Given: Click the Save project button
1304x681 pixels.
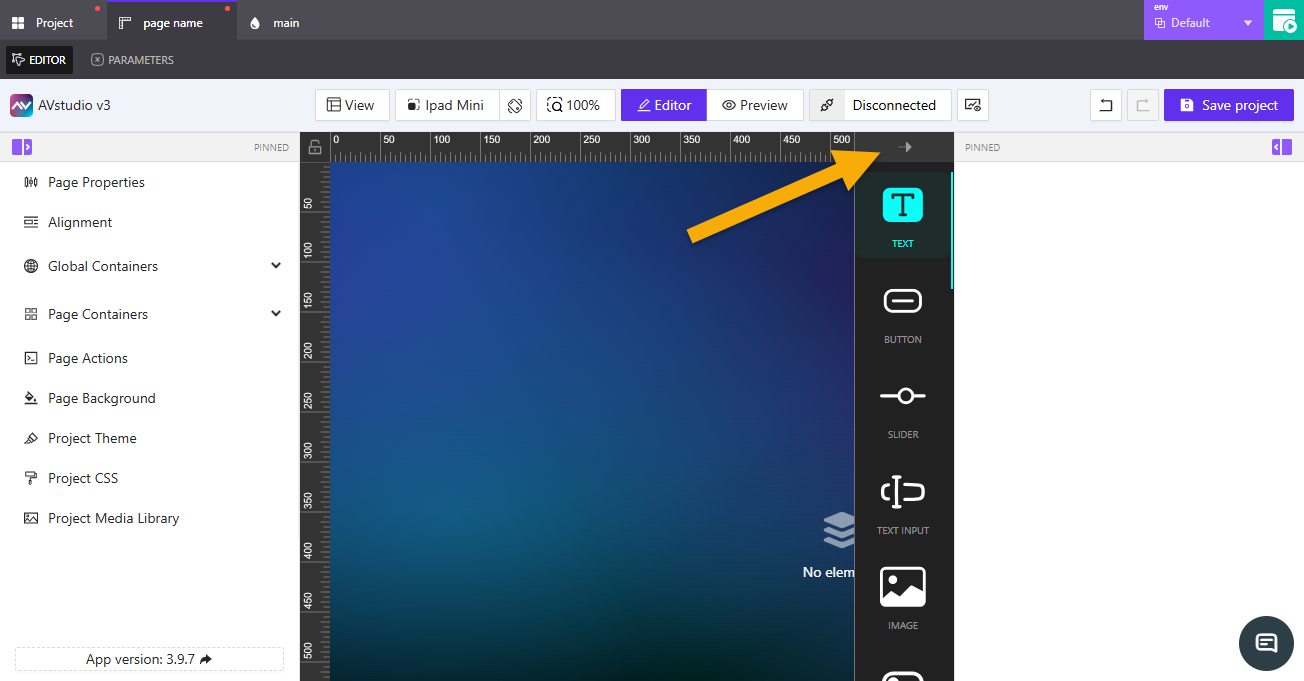Looking at the screenshot, I should tap(1228, 105).
